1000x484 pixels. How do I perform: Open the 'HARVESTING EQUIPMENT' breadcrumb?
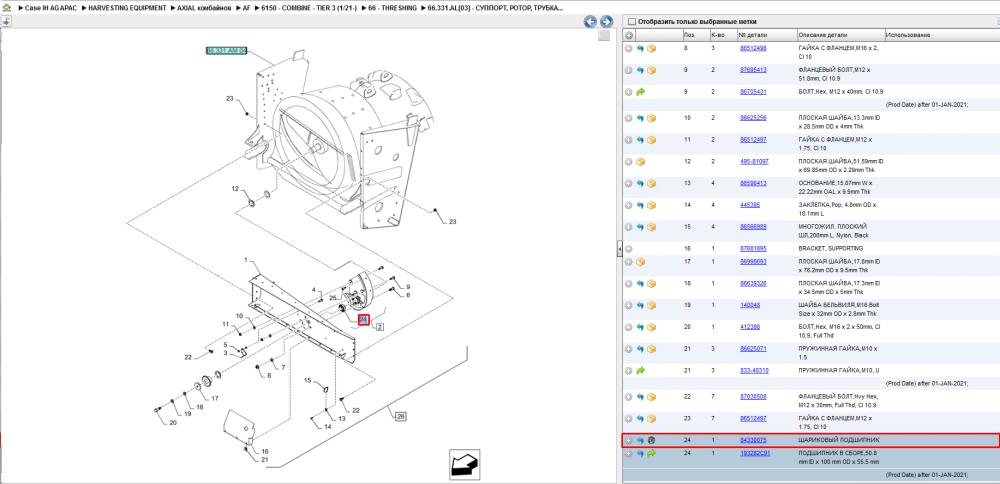point(128,9)
